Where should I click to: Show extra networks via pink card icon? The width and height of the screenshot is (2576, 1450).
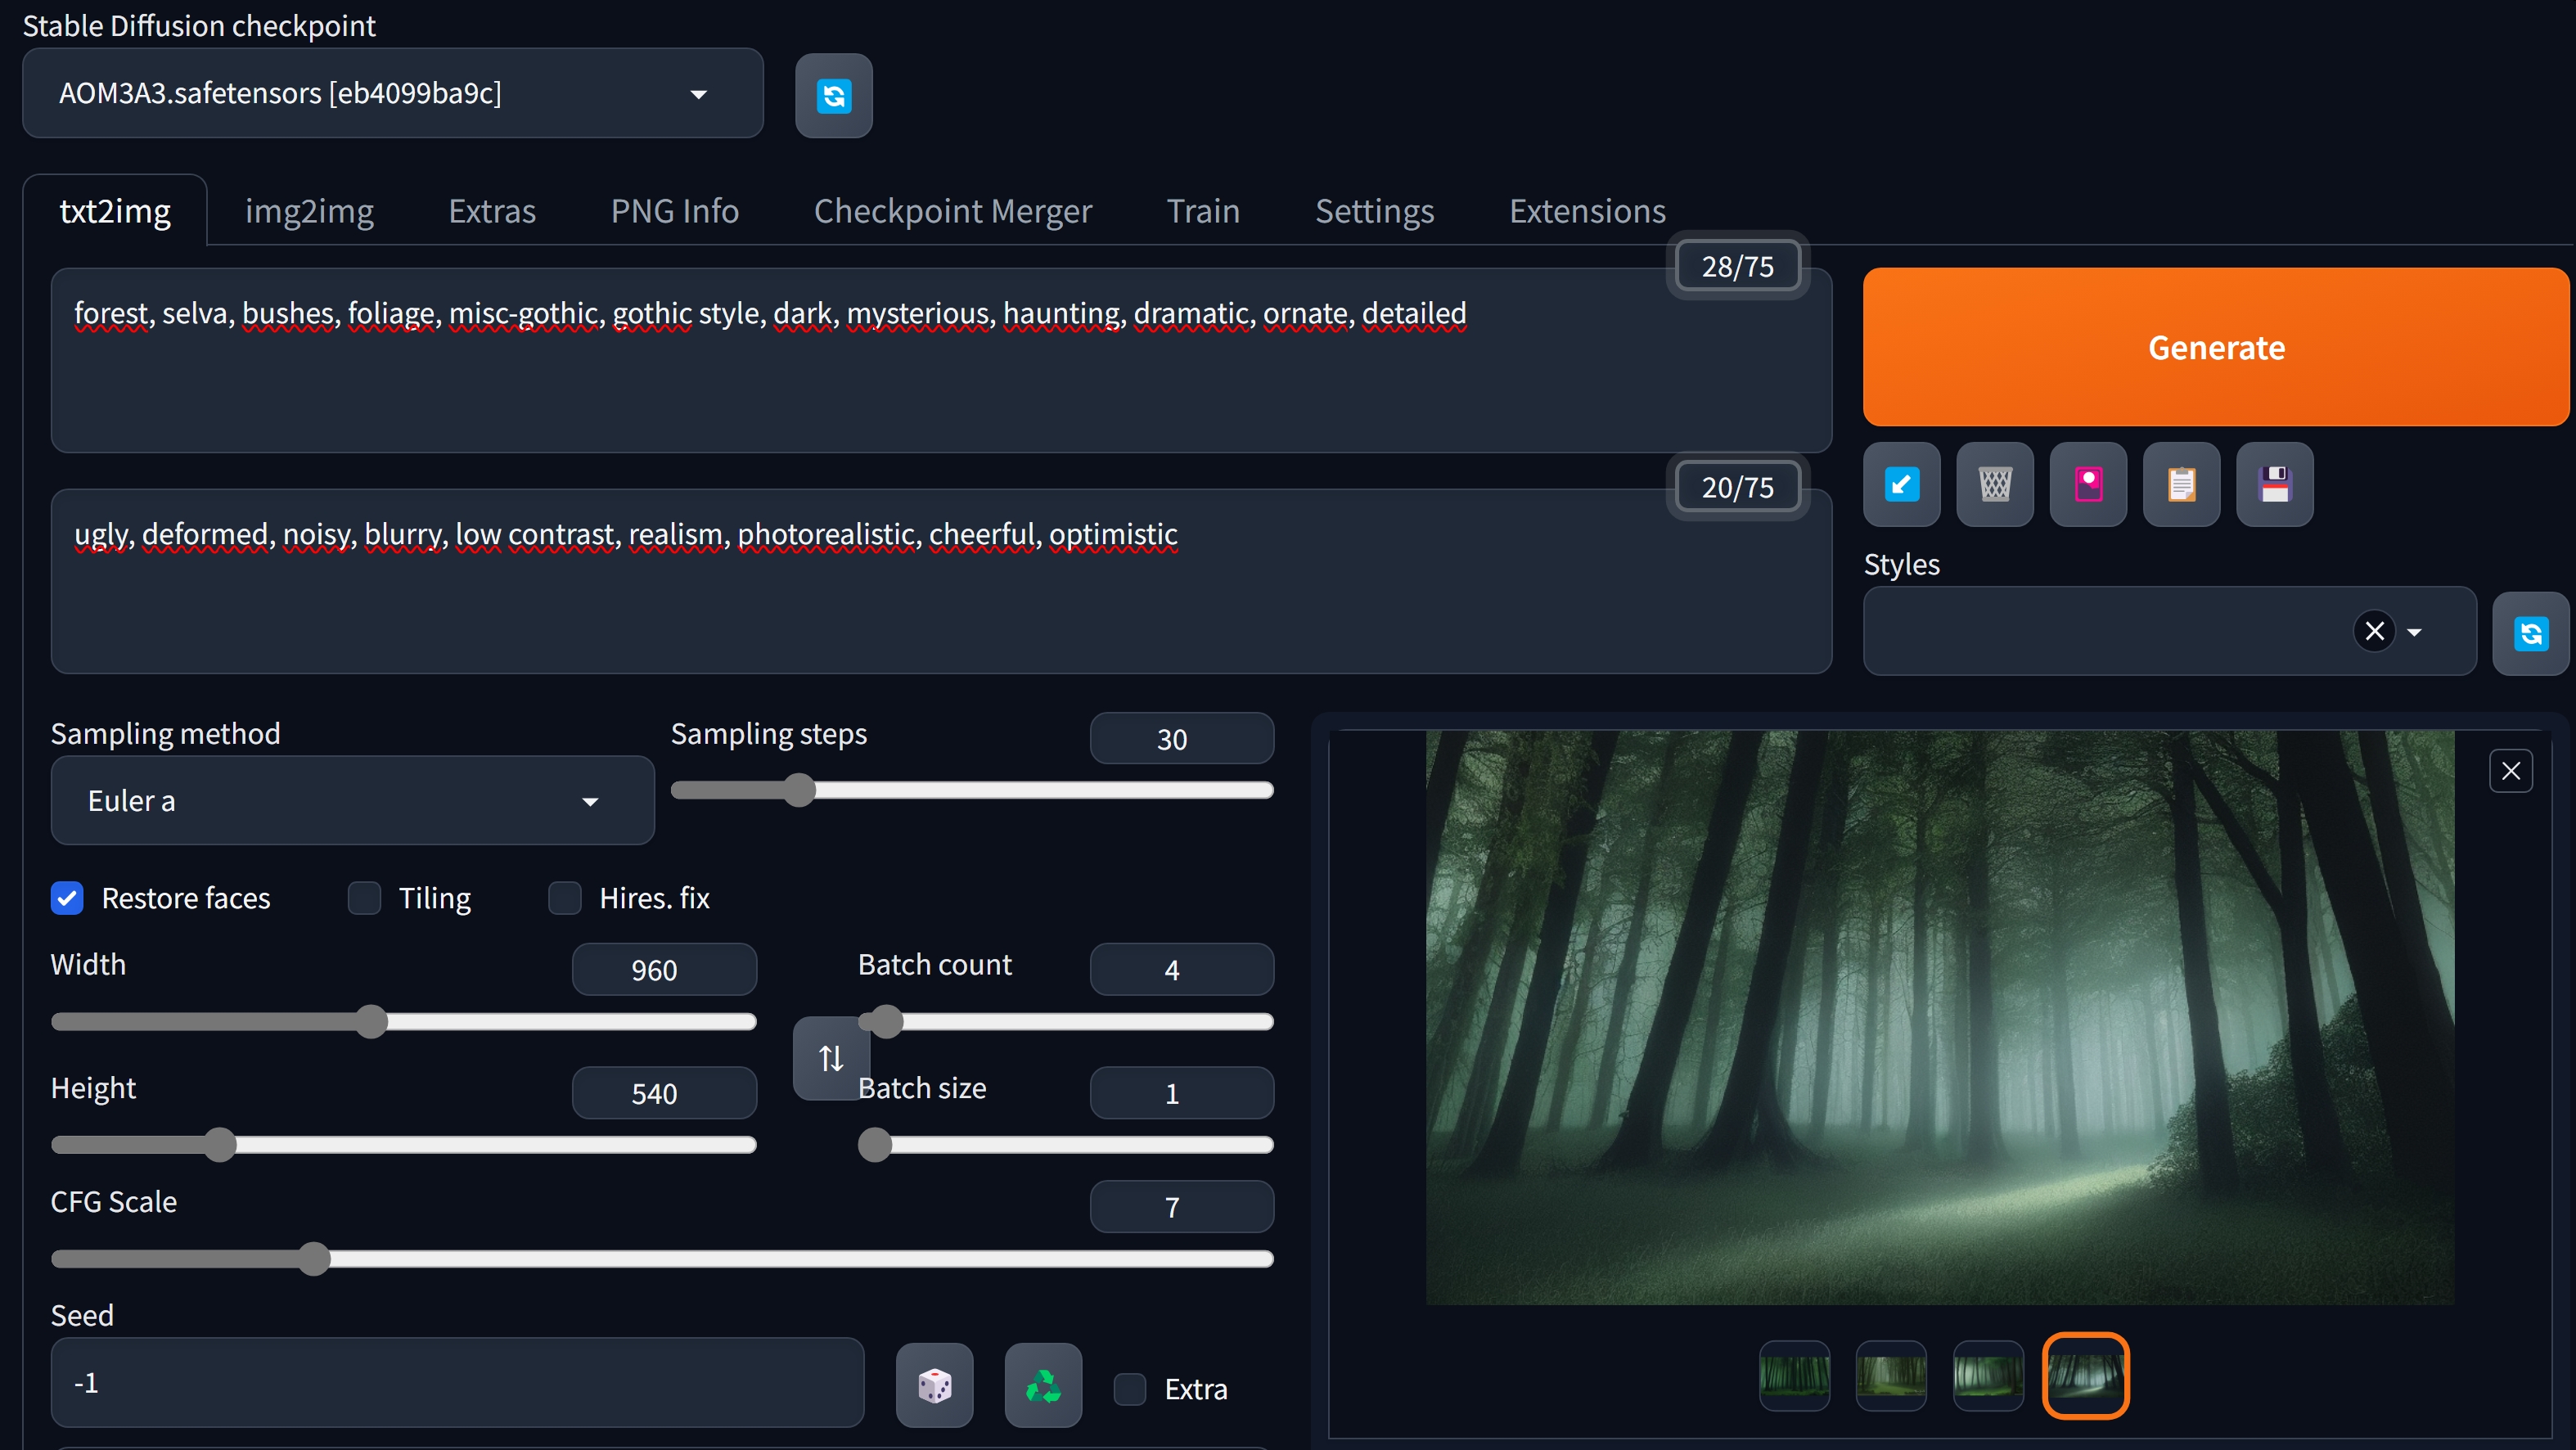pos(2088,485)
